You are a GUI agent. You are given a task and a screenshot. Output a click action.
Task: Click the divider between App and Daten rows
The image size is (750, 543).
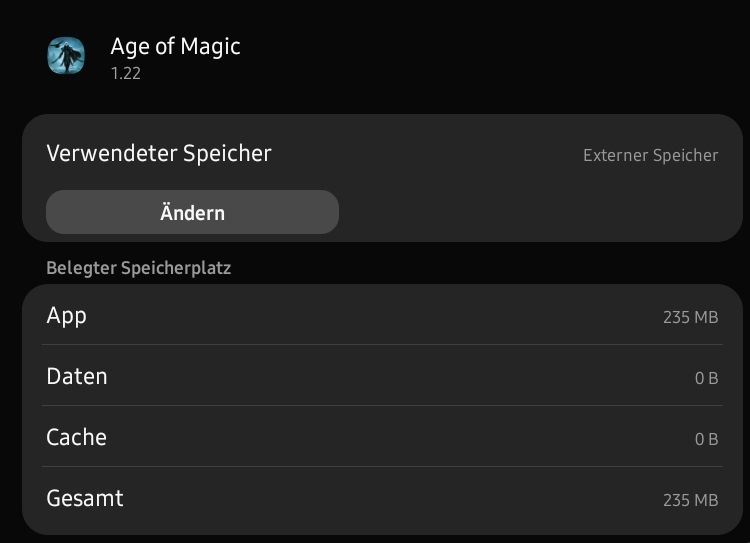pos(382,344)
